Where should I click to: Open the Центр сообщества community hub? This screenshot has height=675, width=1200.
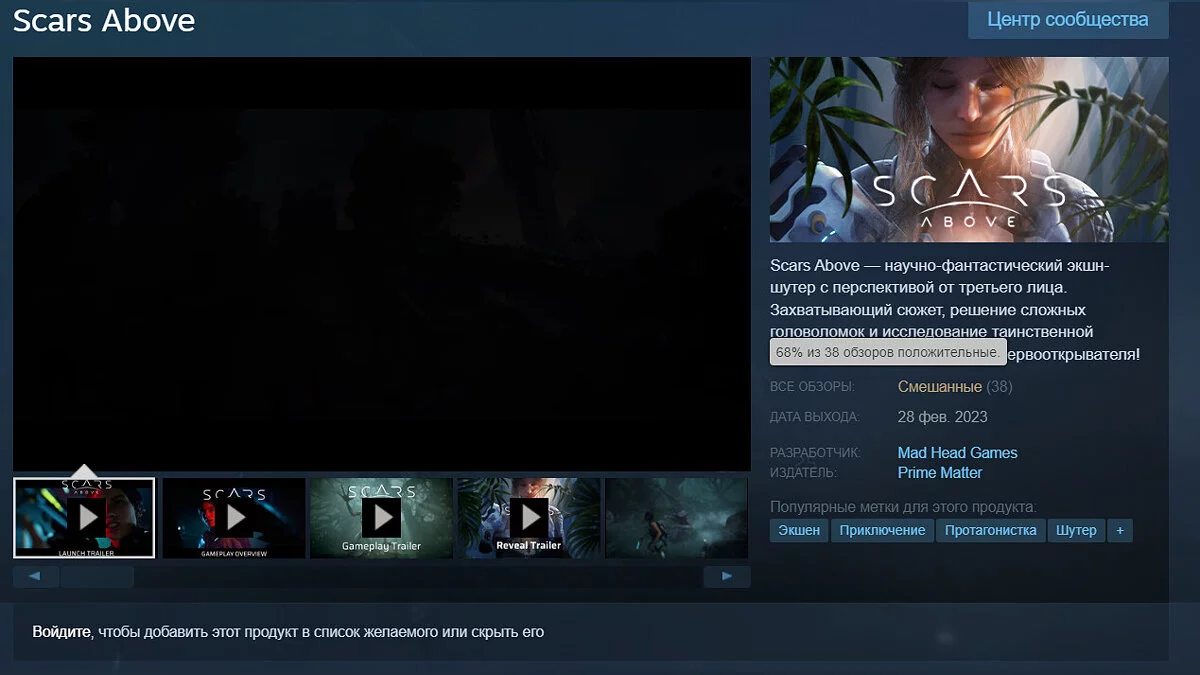pos(1068,19)
